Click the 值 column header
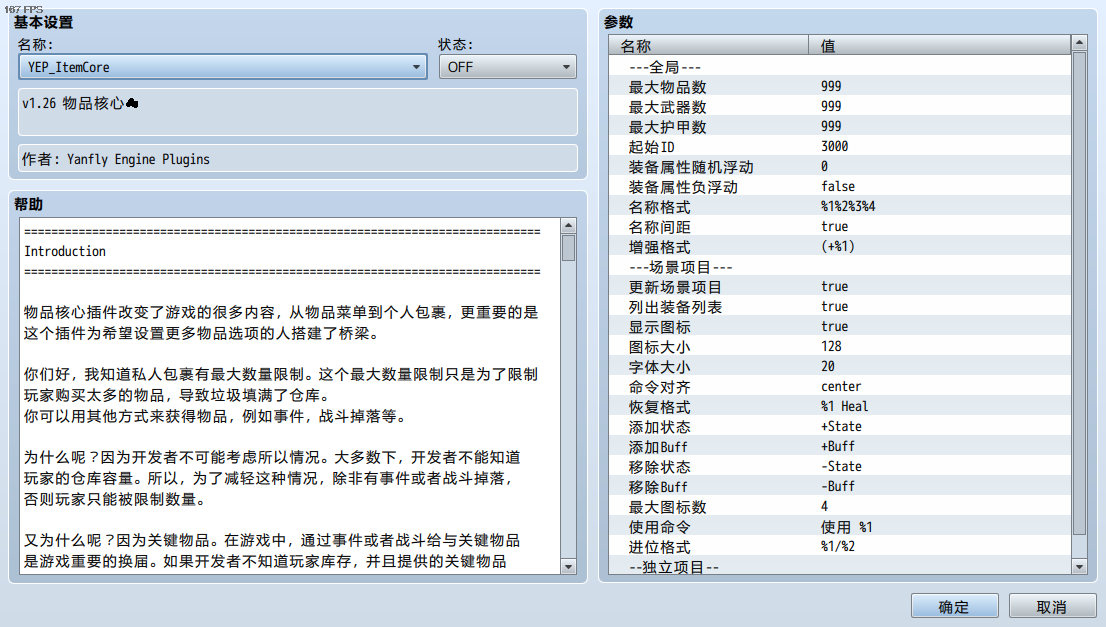Image resolution: width=1106 pixels, height=627 pixels. tap(940, 46)
